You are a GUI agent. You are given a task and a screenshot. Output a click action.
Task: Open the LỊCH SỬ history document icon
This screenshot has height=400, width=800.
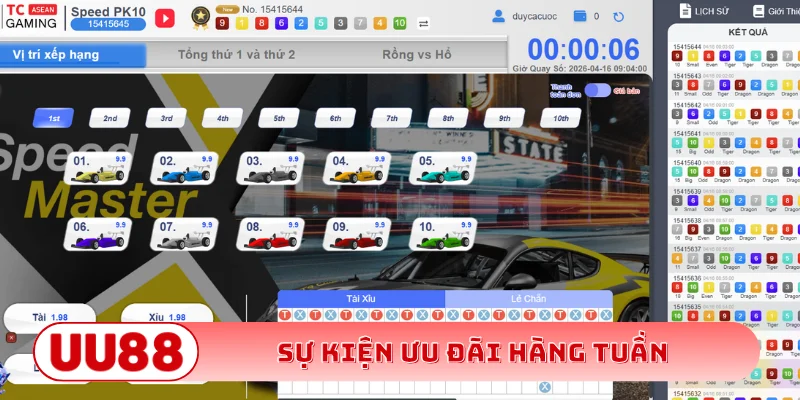[x=686, y=11]
